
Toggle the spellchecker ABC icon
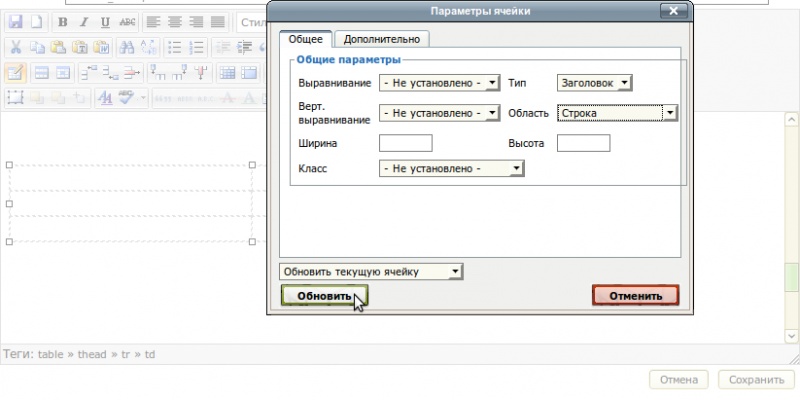(126, 98)
